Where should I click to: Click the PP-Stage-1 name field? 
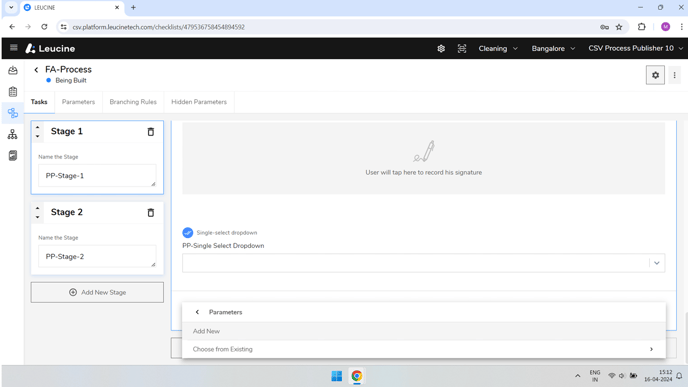coord(97,176)
